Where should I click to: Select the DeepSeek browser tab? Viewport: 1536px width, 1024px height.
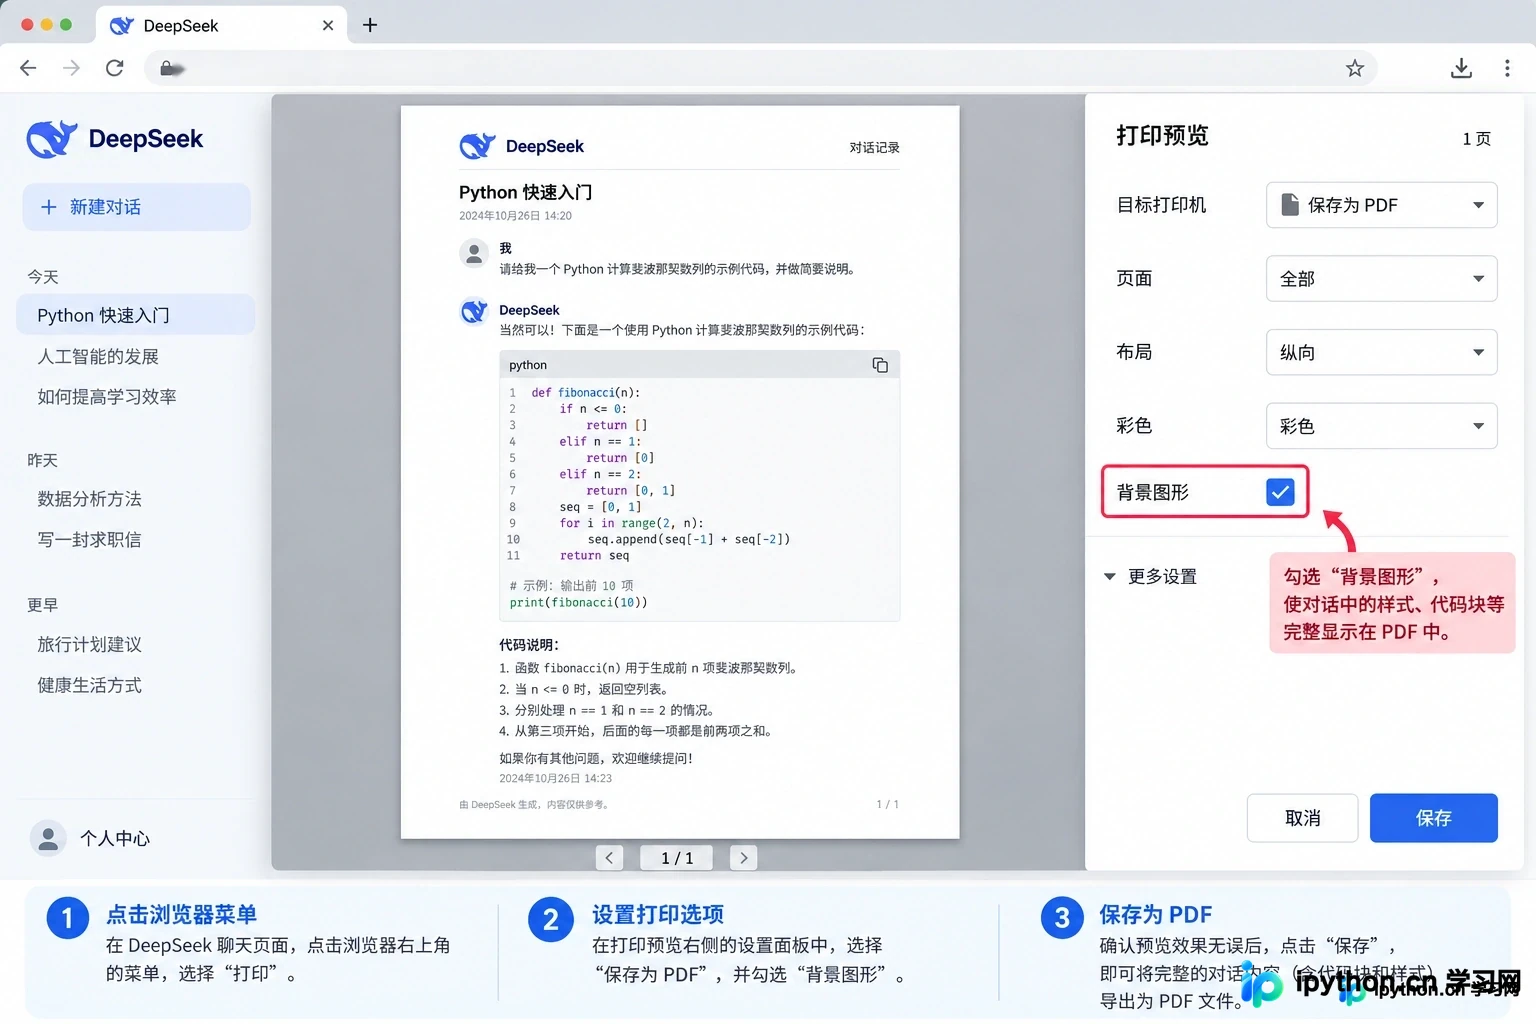coord(222,26)
